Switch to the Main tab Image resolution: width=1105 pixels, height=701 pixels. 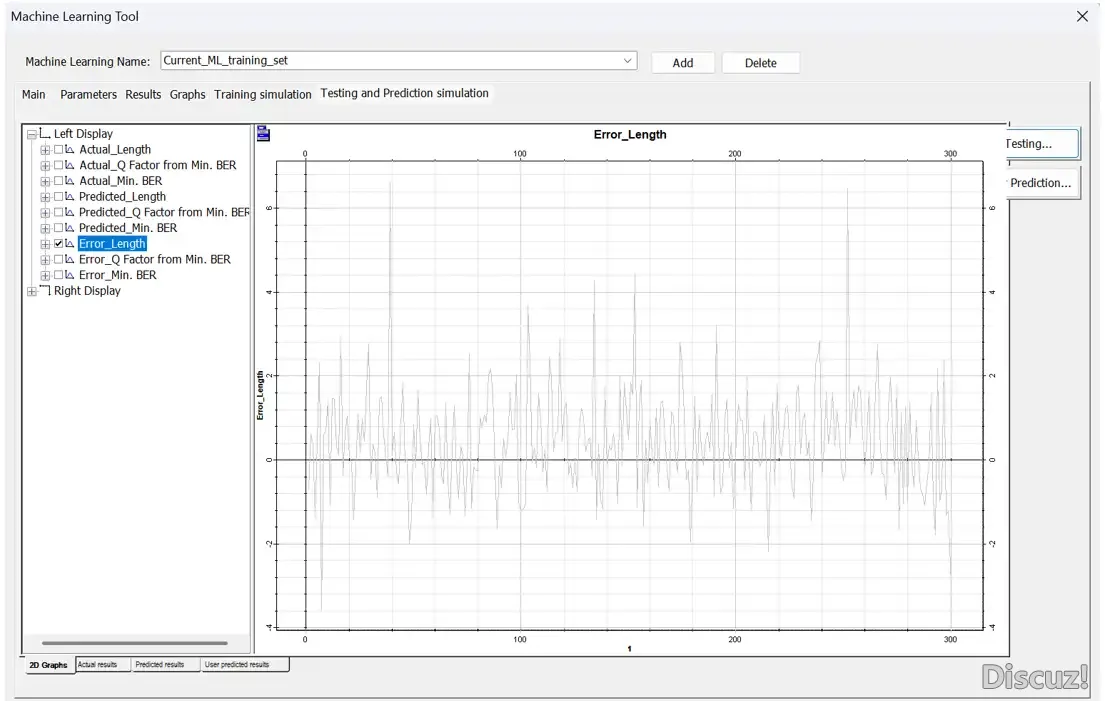click(33, 94)
